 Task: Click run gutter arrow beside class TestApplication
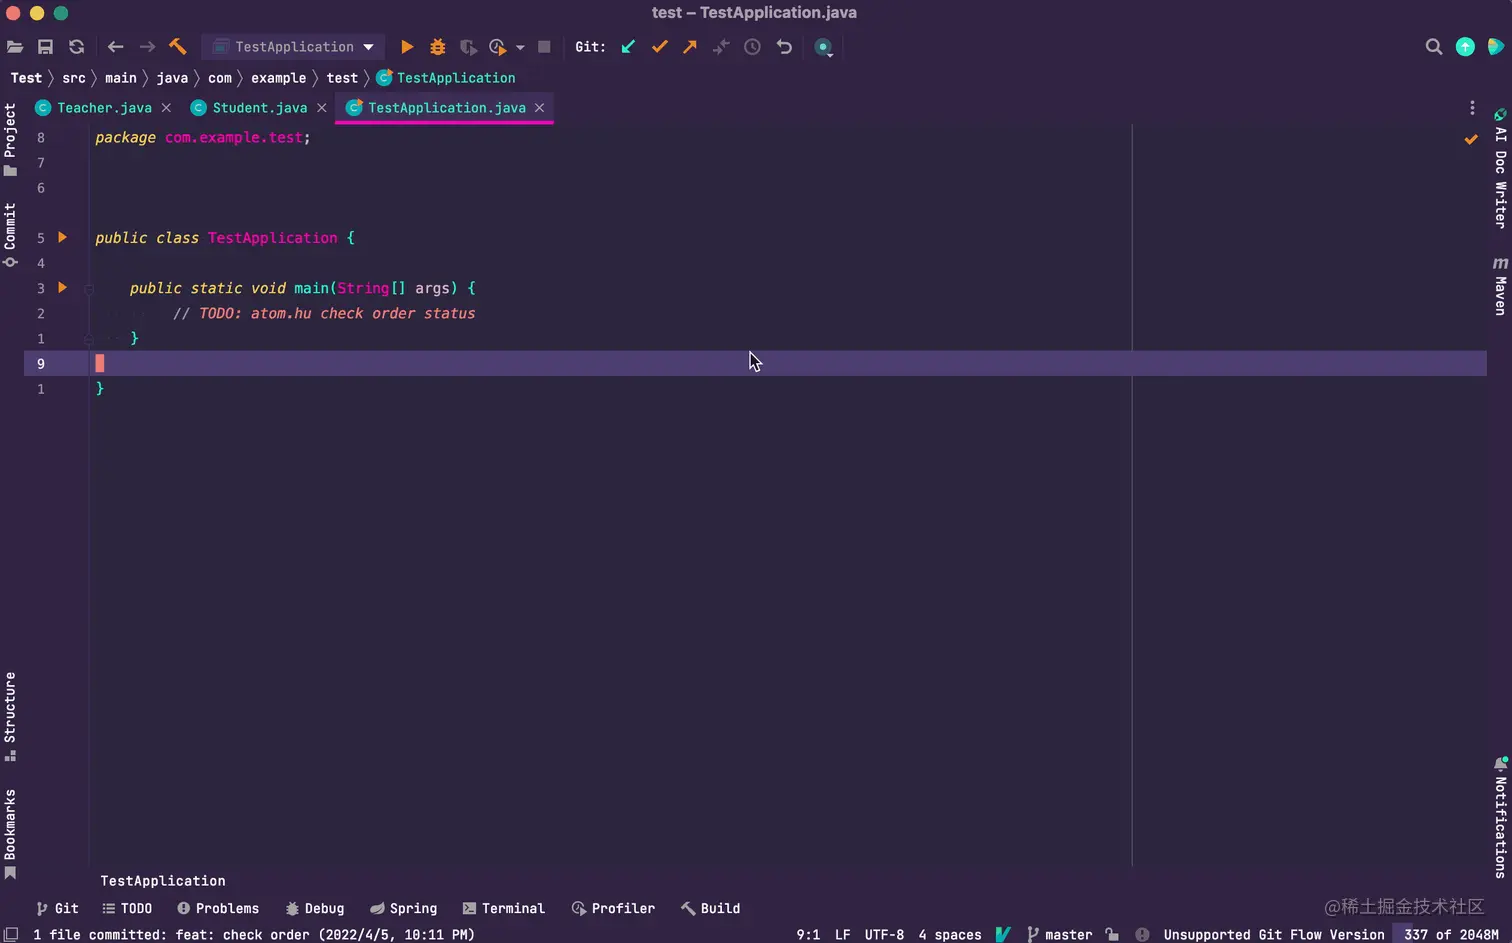[62, 237]
